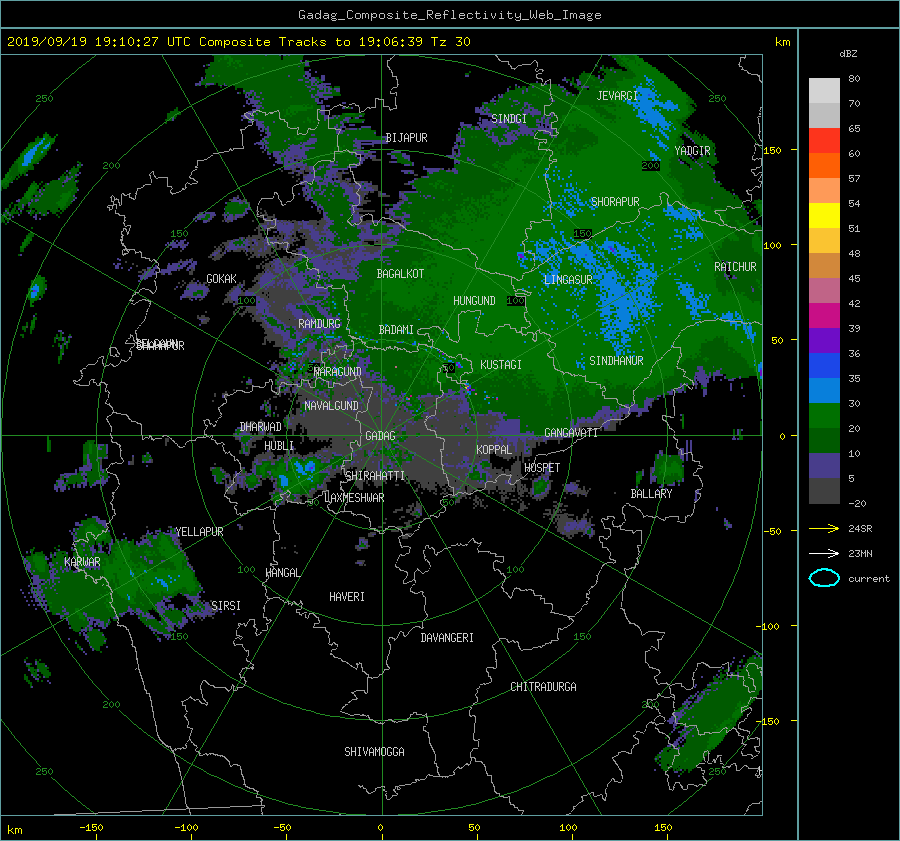Click the NAVALGUND city label
Screen dimensions: 900x841
(331, 406)
